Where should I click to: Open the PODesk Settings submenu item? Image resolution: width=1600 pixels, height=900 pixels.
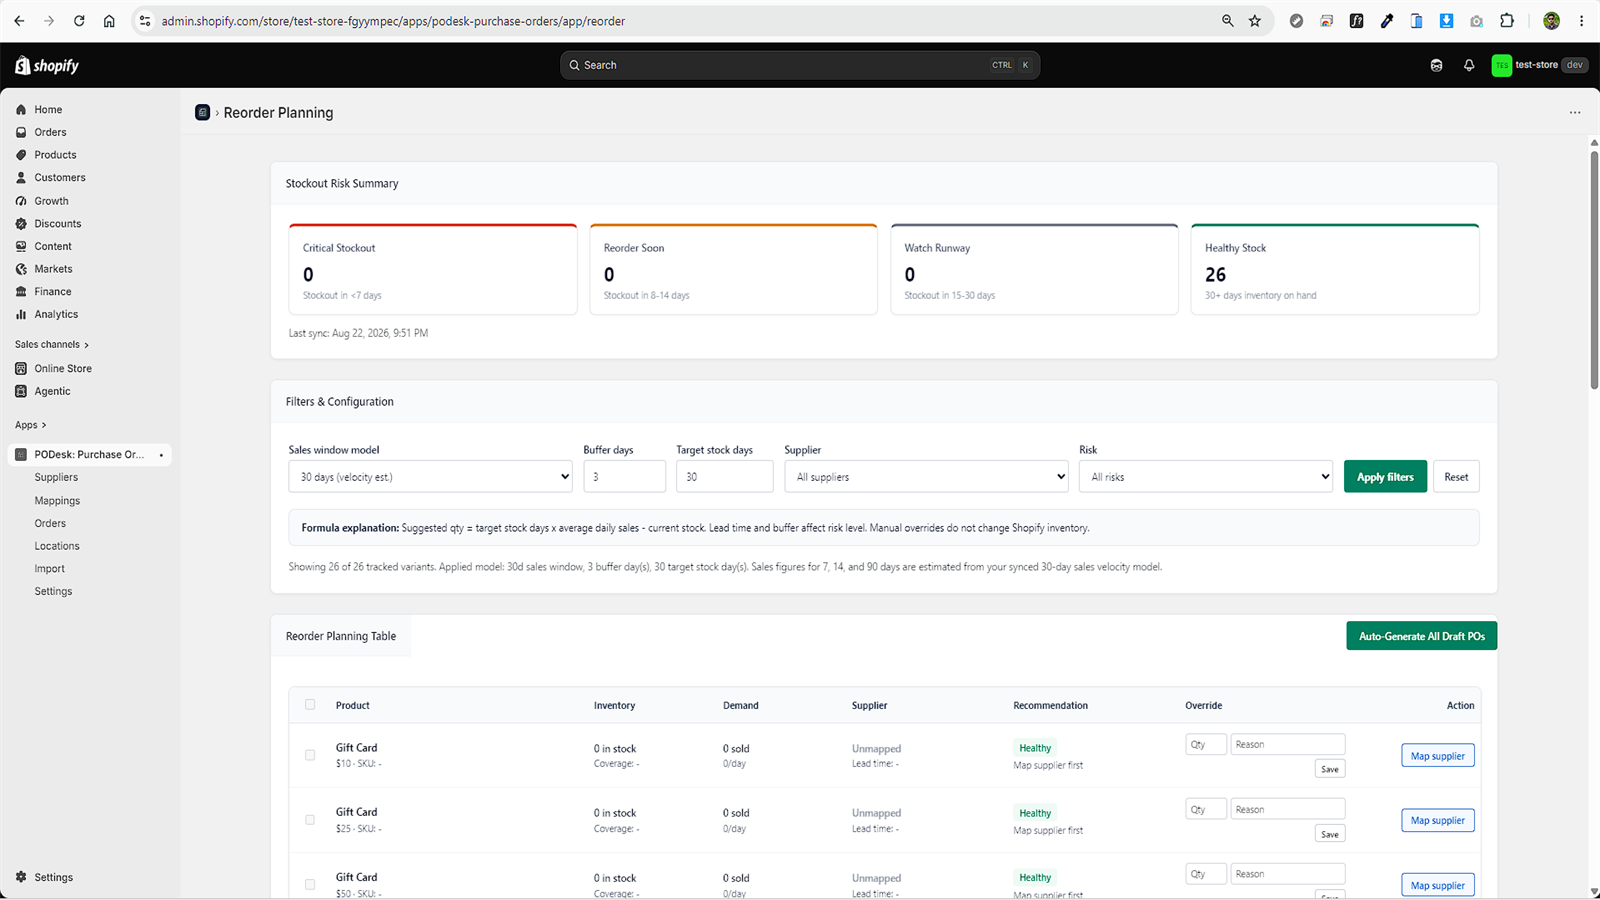point(53,592)
